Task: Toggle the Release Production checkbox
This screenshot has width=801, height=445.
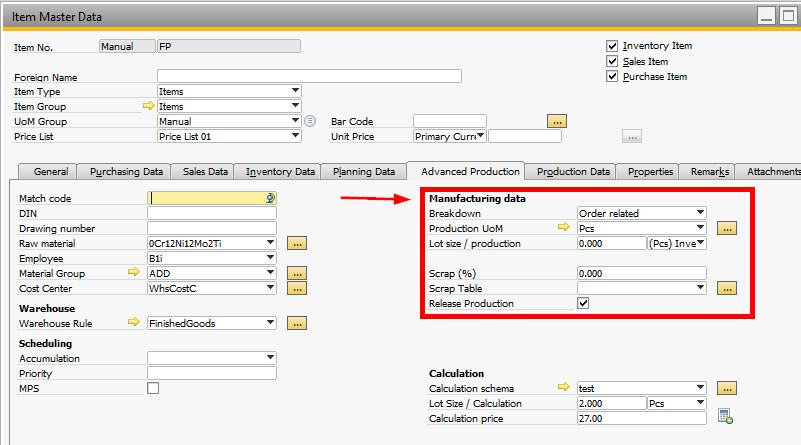Action: [584, 303]
